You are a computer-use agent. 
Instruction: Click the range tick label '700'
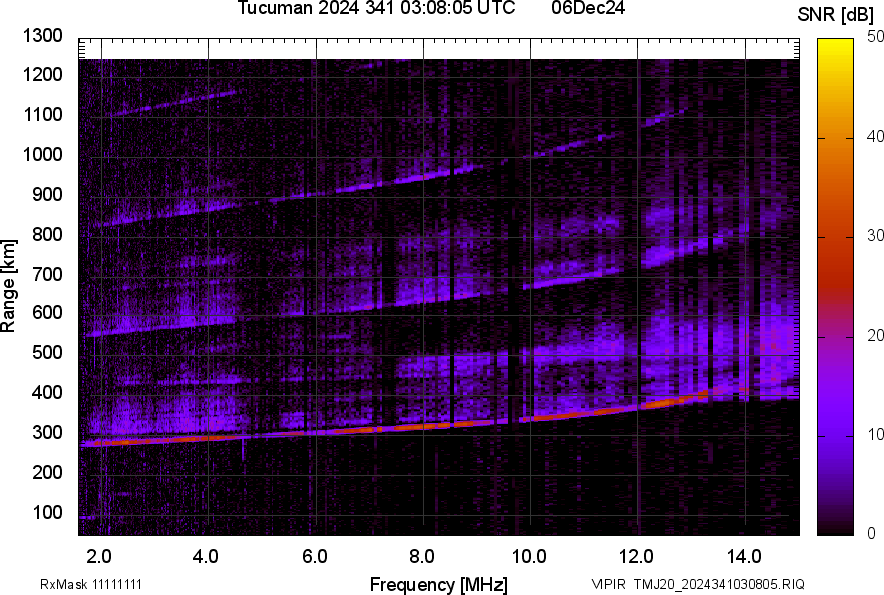pyautogui.click(x=47, y=274)
